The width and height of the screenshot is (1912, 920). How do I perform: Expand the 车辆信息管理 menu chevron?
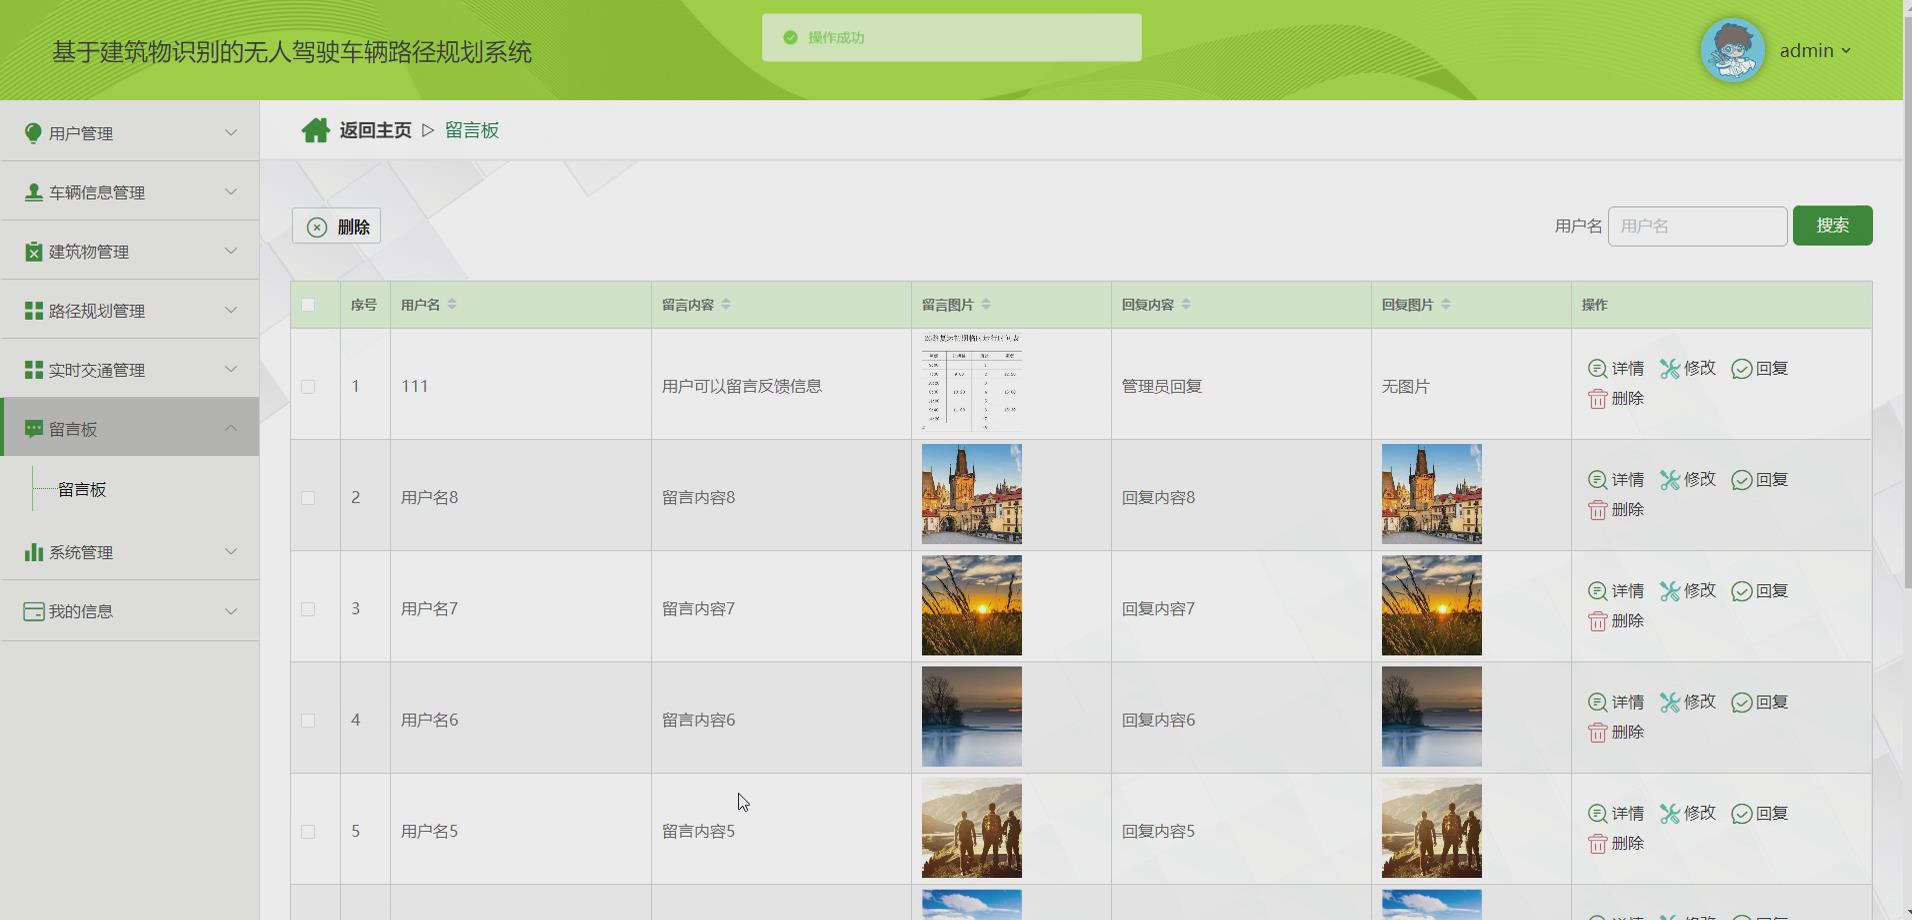231,191
